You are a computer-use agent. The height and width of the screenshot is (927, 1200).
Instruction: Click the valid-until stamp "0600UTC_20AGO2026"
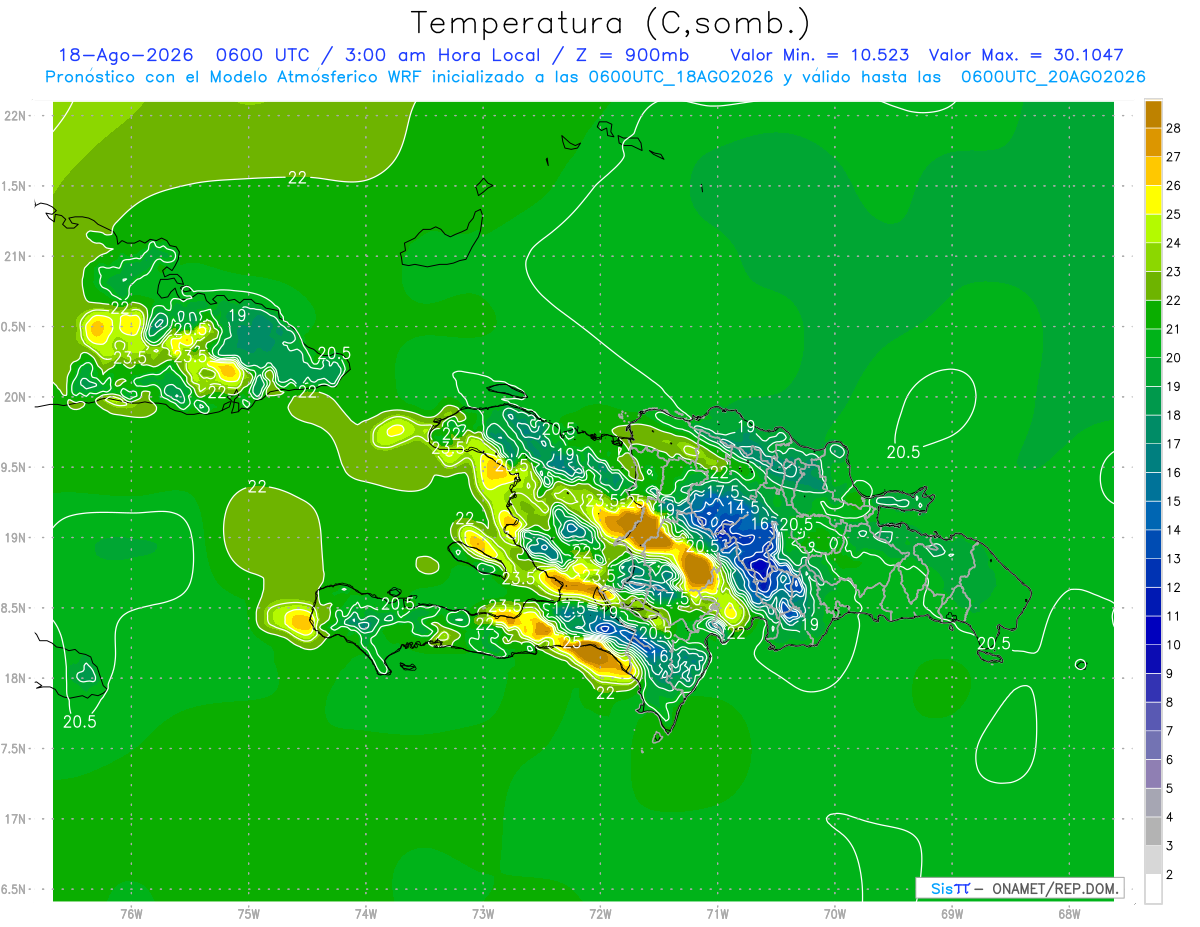(x=1053, y=77)
